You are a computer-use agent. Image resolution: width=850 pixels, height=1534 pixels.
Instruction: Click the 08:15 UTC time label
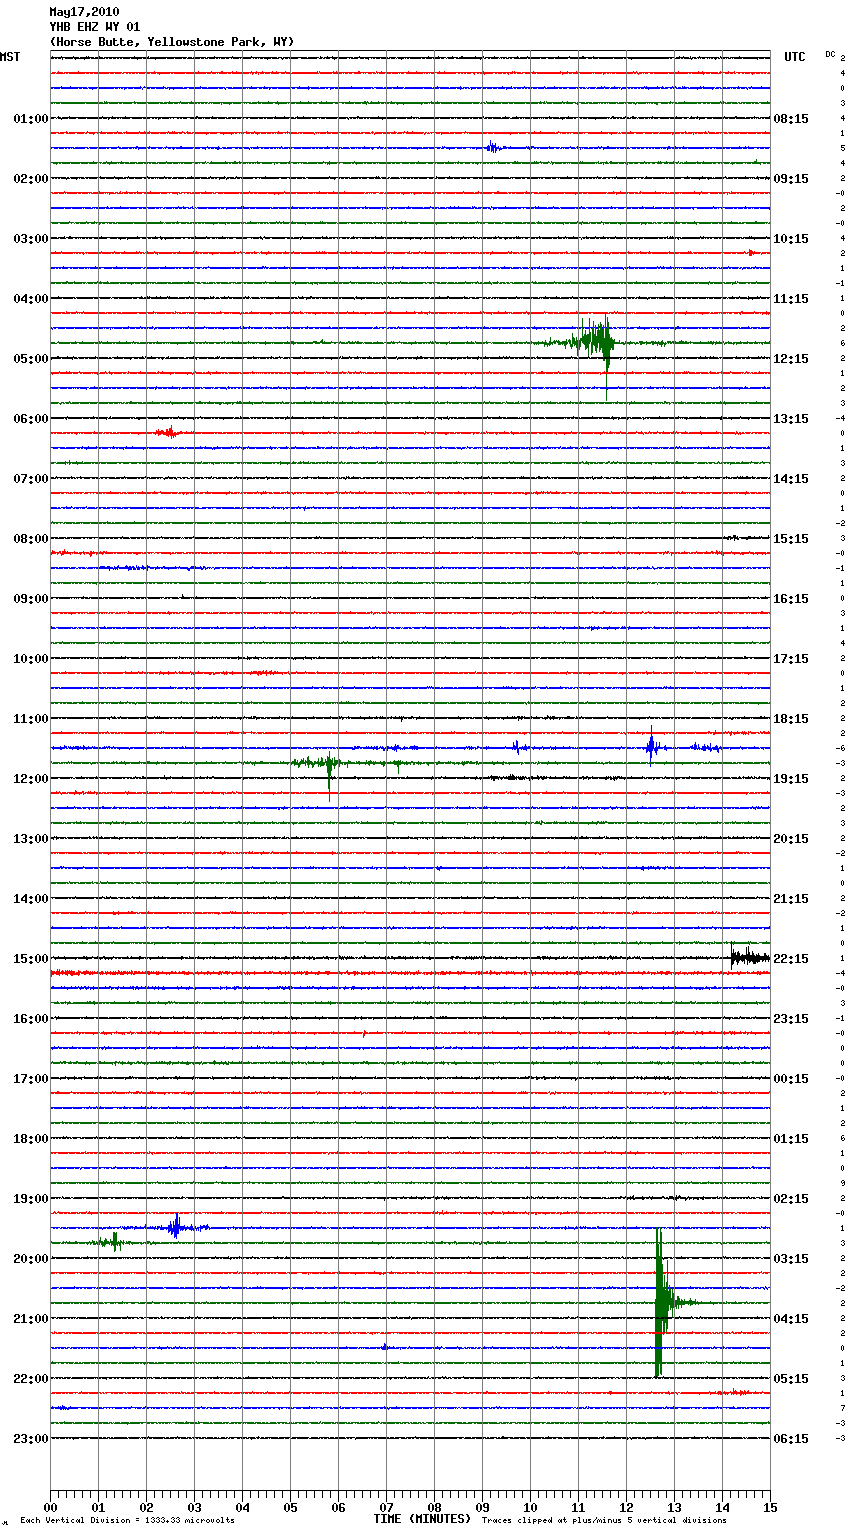pos(791,118)
